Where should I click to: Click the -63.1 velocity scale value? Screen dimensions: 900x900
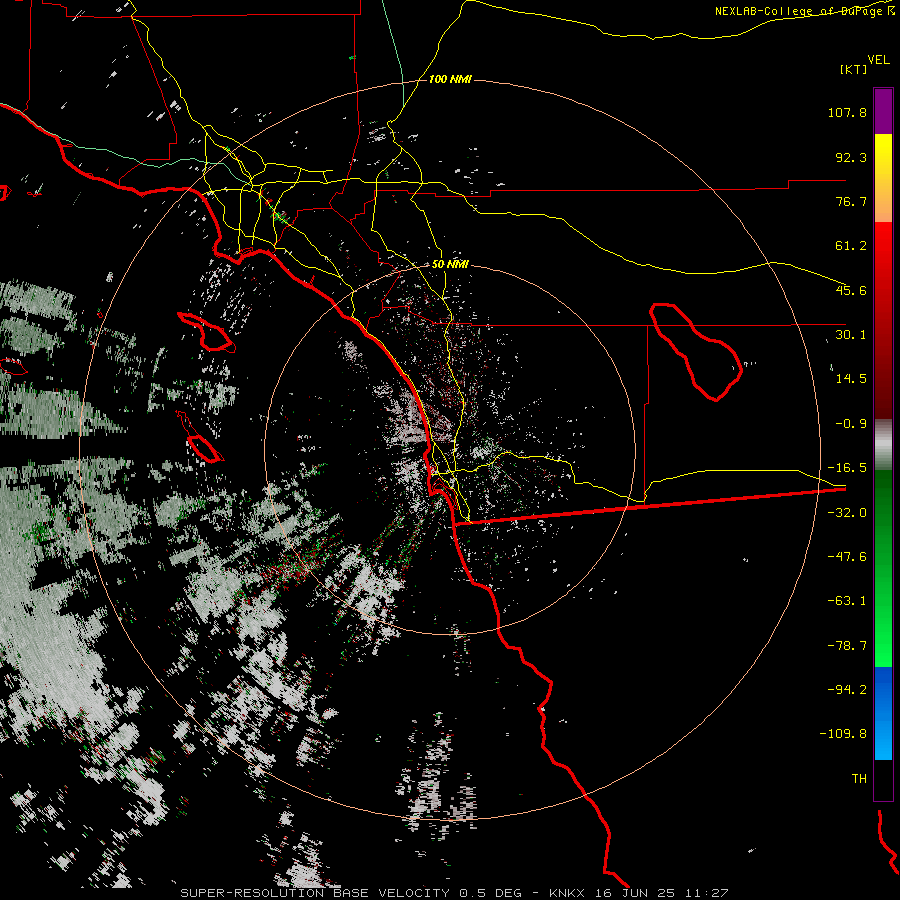point(847,601)
